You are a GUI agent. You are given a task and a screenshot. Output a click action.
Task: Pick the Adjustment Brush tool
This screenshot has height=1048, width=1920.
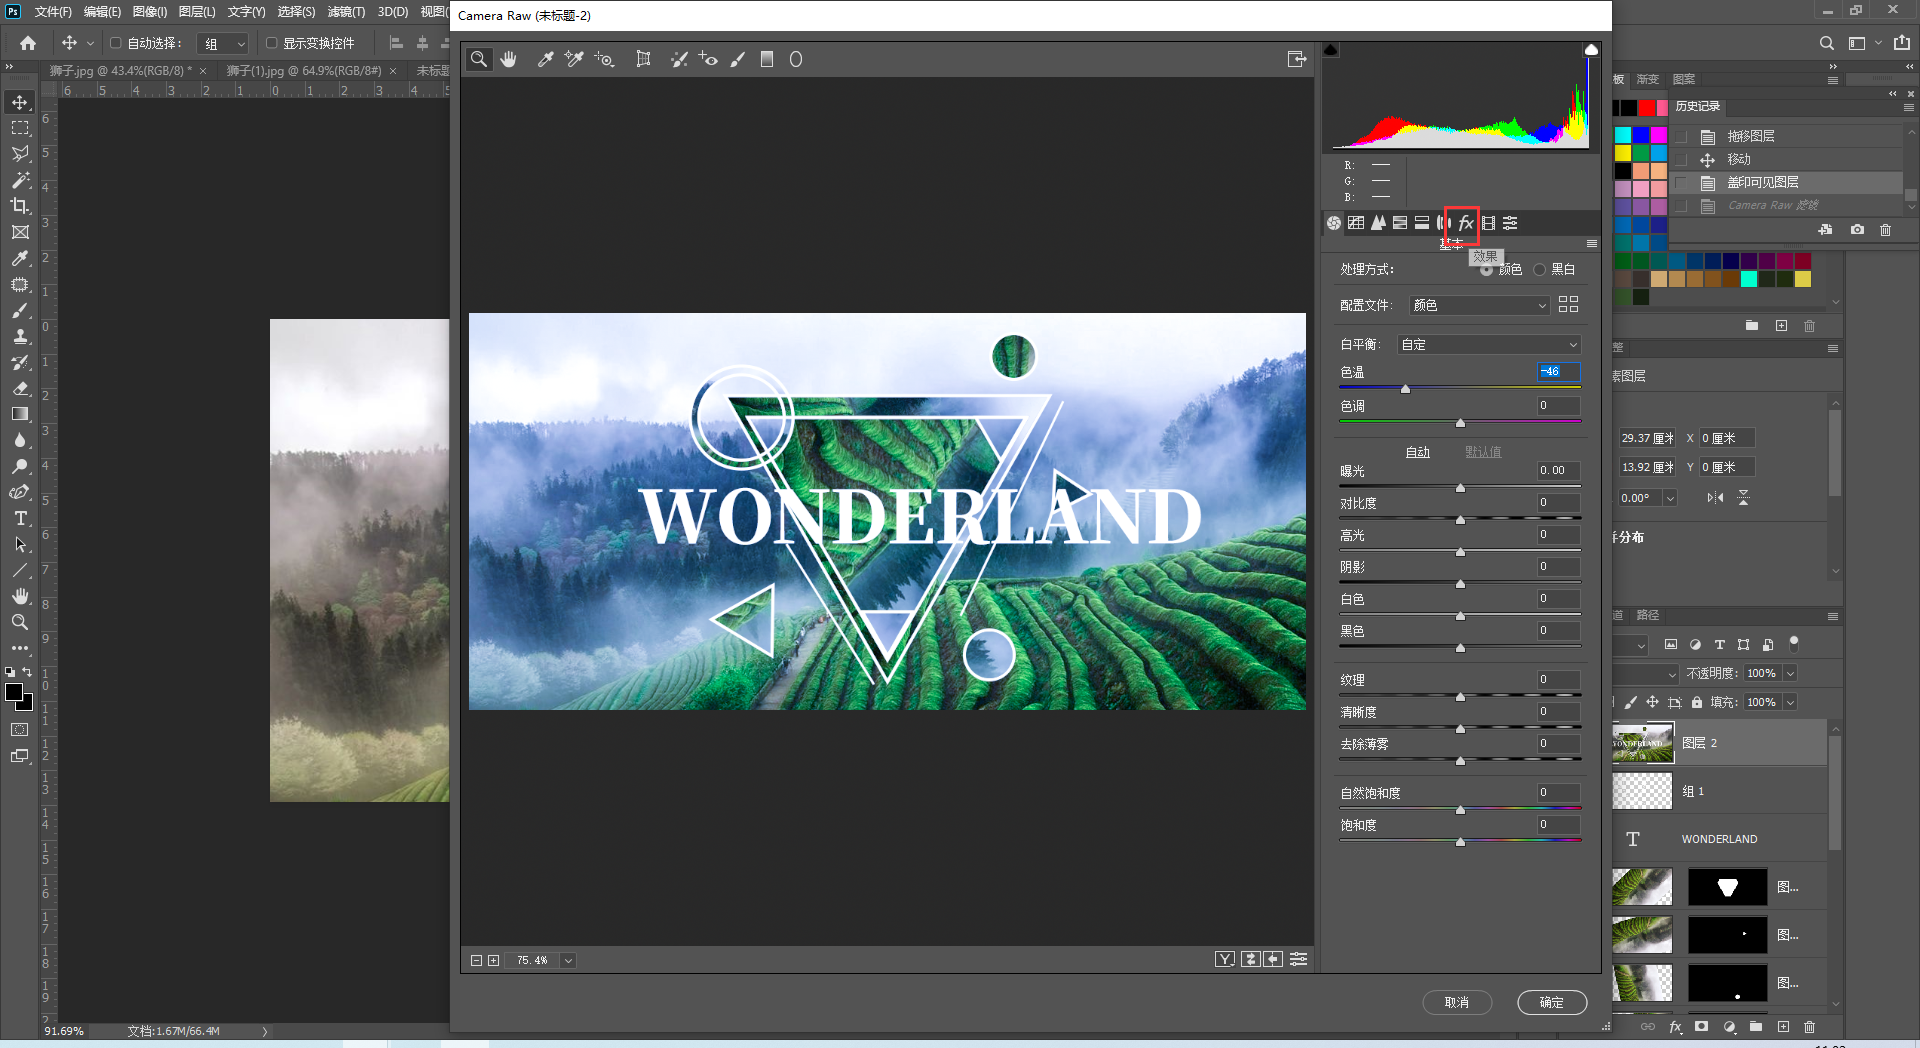pos(738,59)
